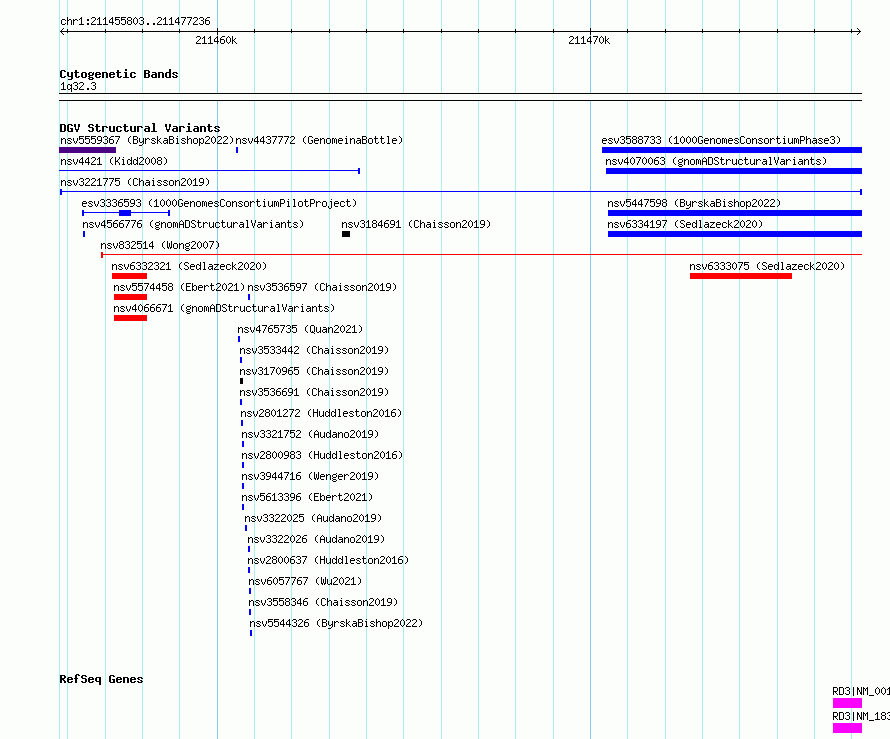Open nsv2801272 (Huddleston2016) variant label
Screen dimensions: 890x739
point(321,413)
